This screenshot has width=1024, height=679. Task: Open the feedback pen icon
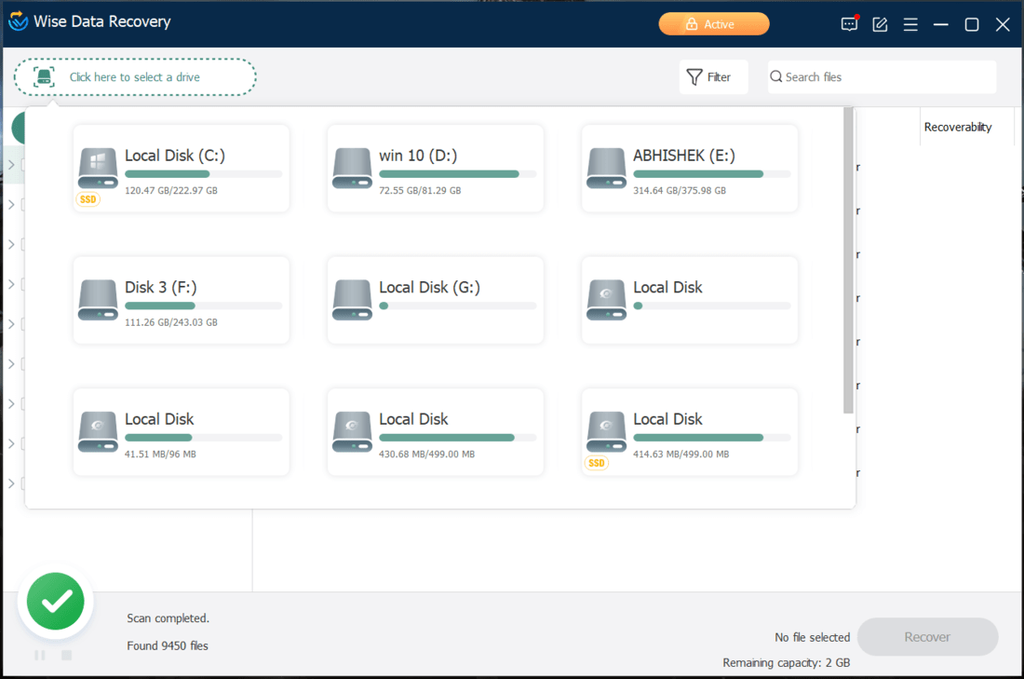tap(880, 24)
